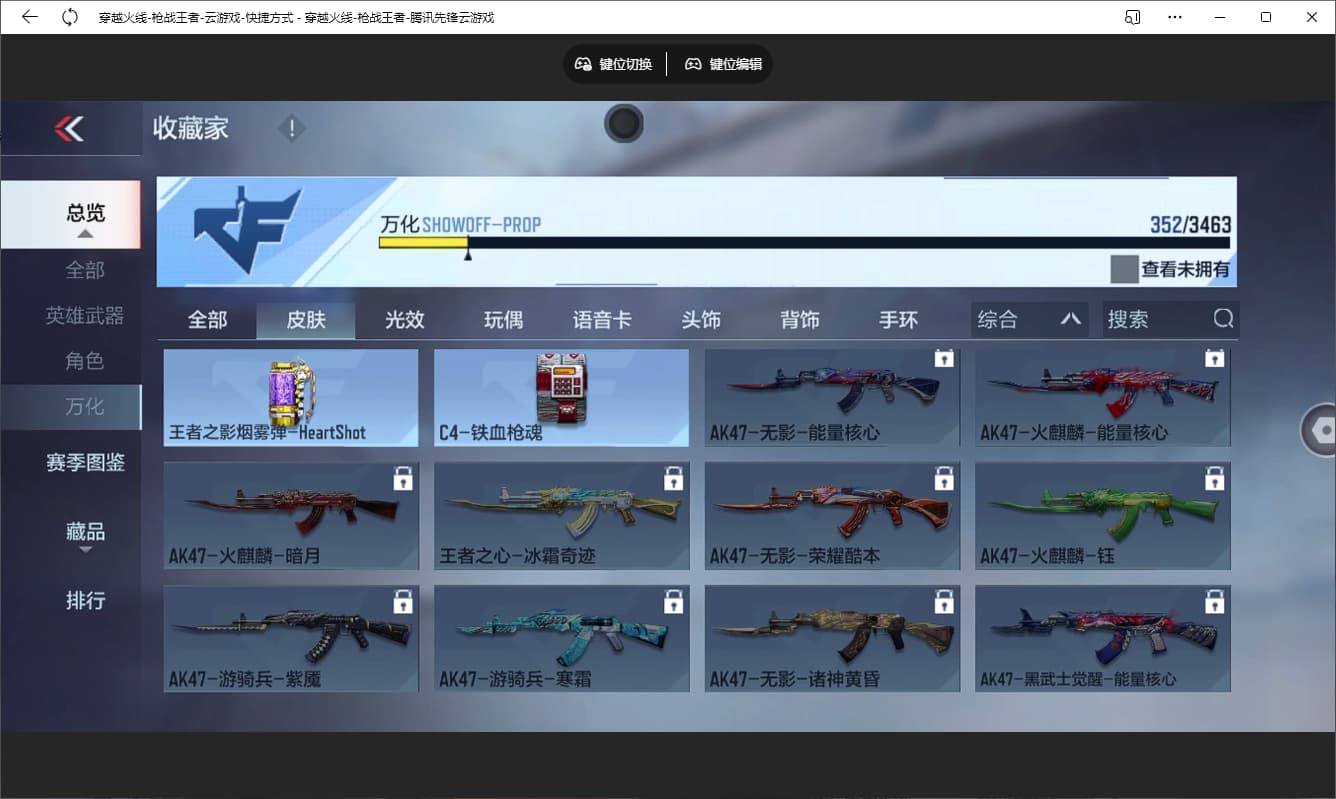Click the 键位编辑 button
1336x799 pixels.
click(722, 63)
